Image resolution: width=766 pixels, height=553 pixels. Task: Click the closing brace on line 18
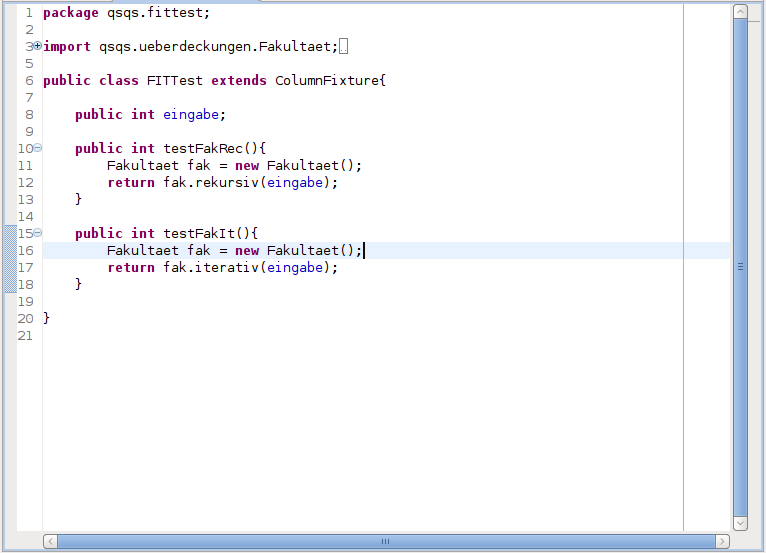click(78, 284)
